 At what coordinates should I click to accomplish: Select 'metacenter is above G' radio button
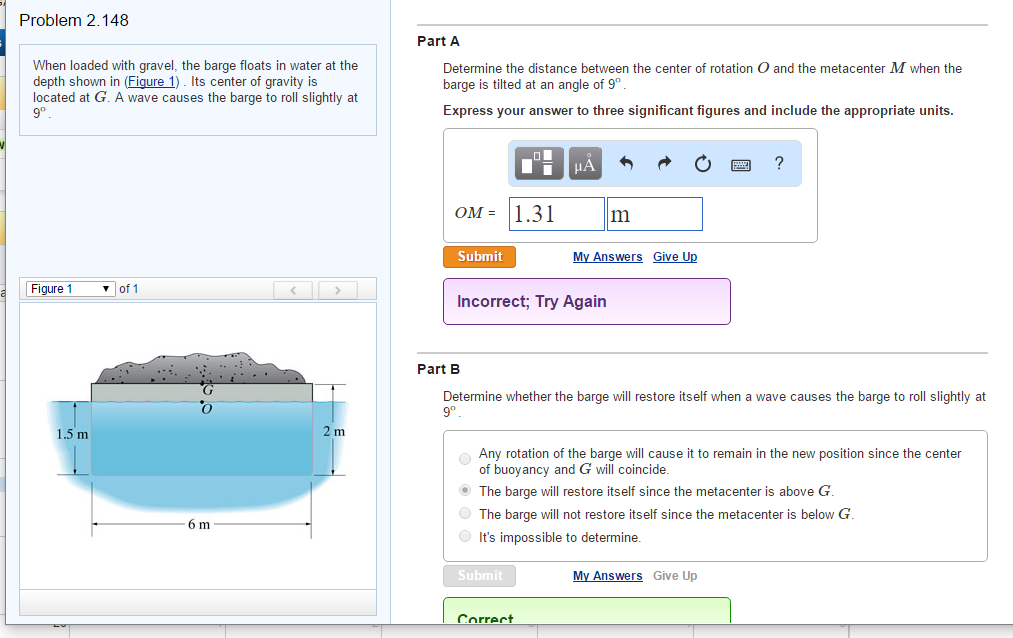pos(465,491)
